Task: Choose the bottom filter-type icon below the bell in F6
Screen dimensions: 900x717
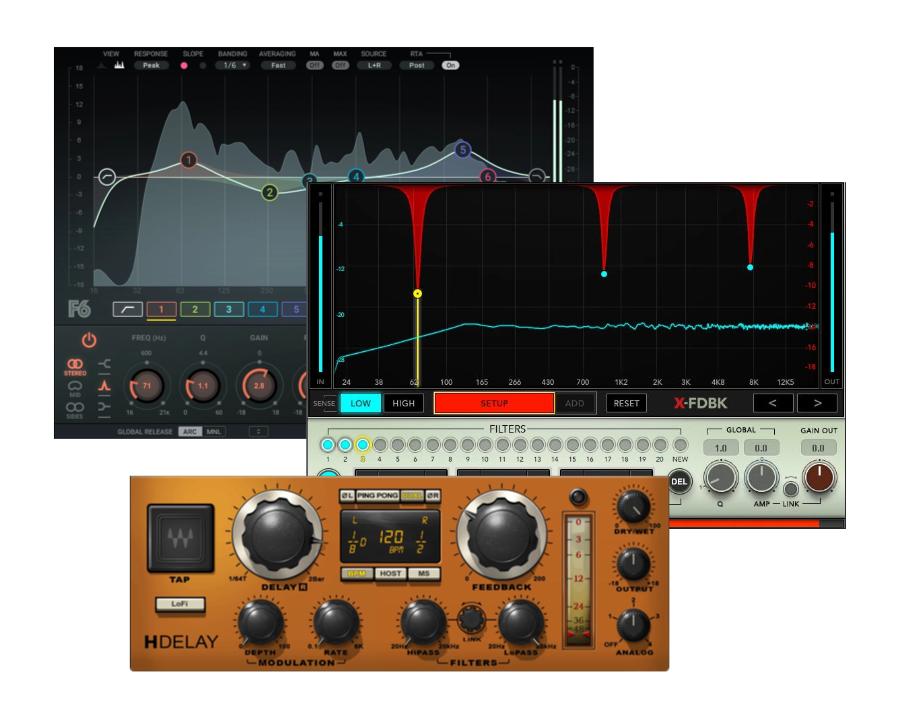Action: [x=104, y=407]
